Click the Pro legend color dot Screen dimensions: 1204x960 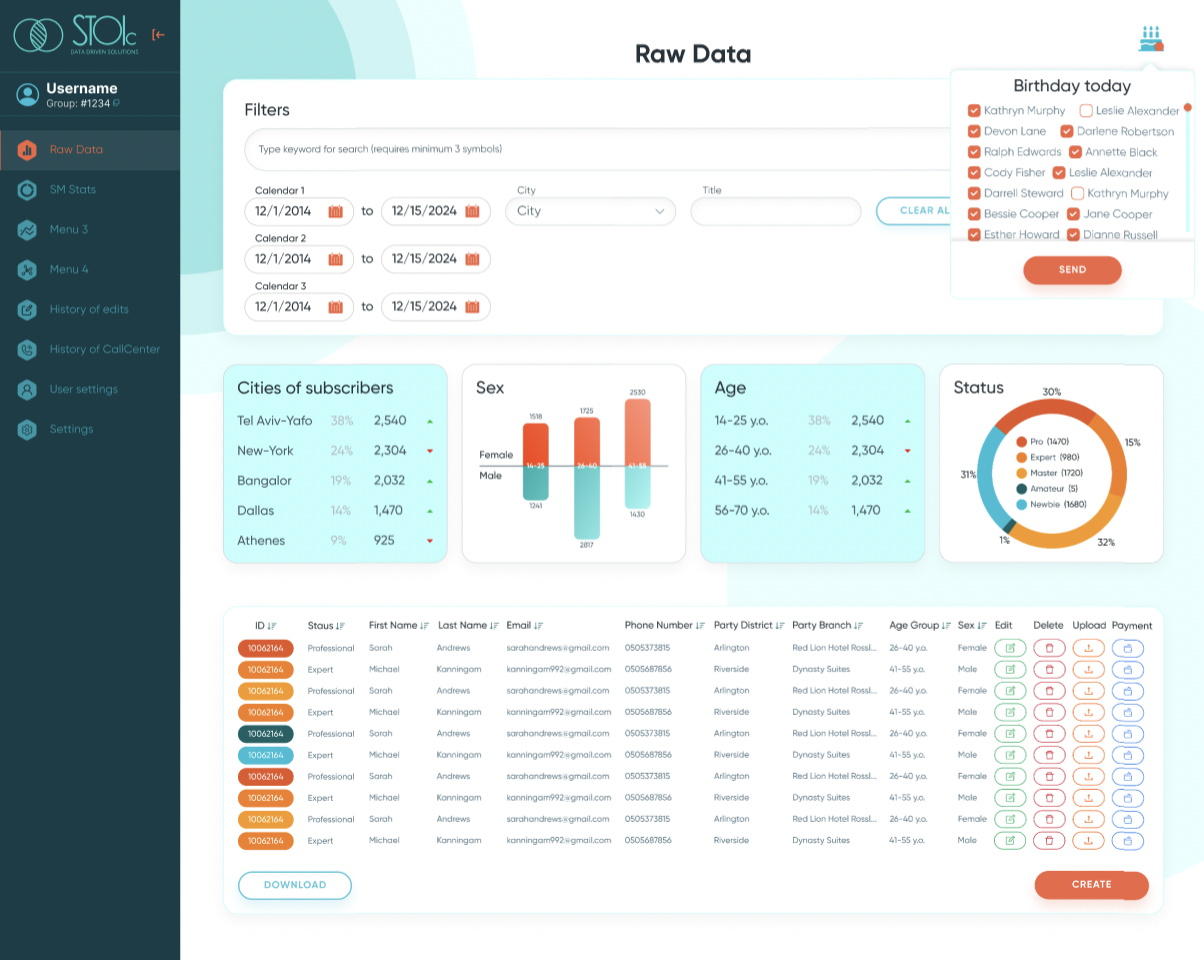(x=1021, y=441)
